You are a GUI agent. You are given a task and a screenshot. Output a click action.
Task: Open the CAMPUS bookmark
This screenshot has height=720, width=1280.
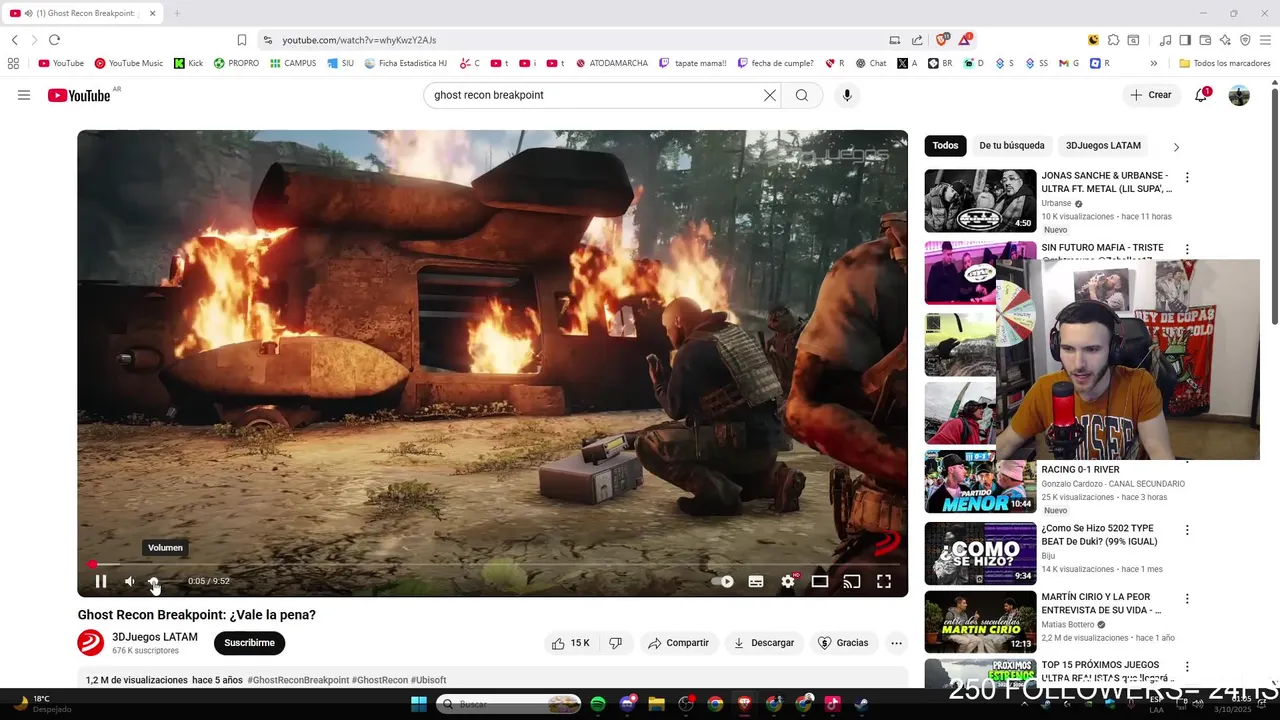point(293,63)
